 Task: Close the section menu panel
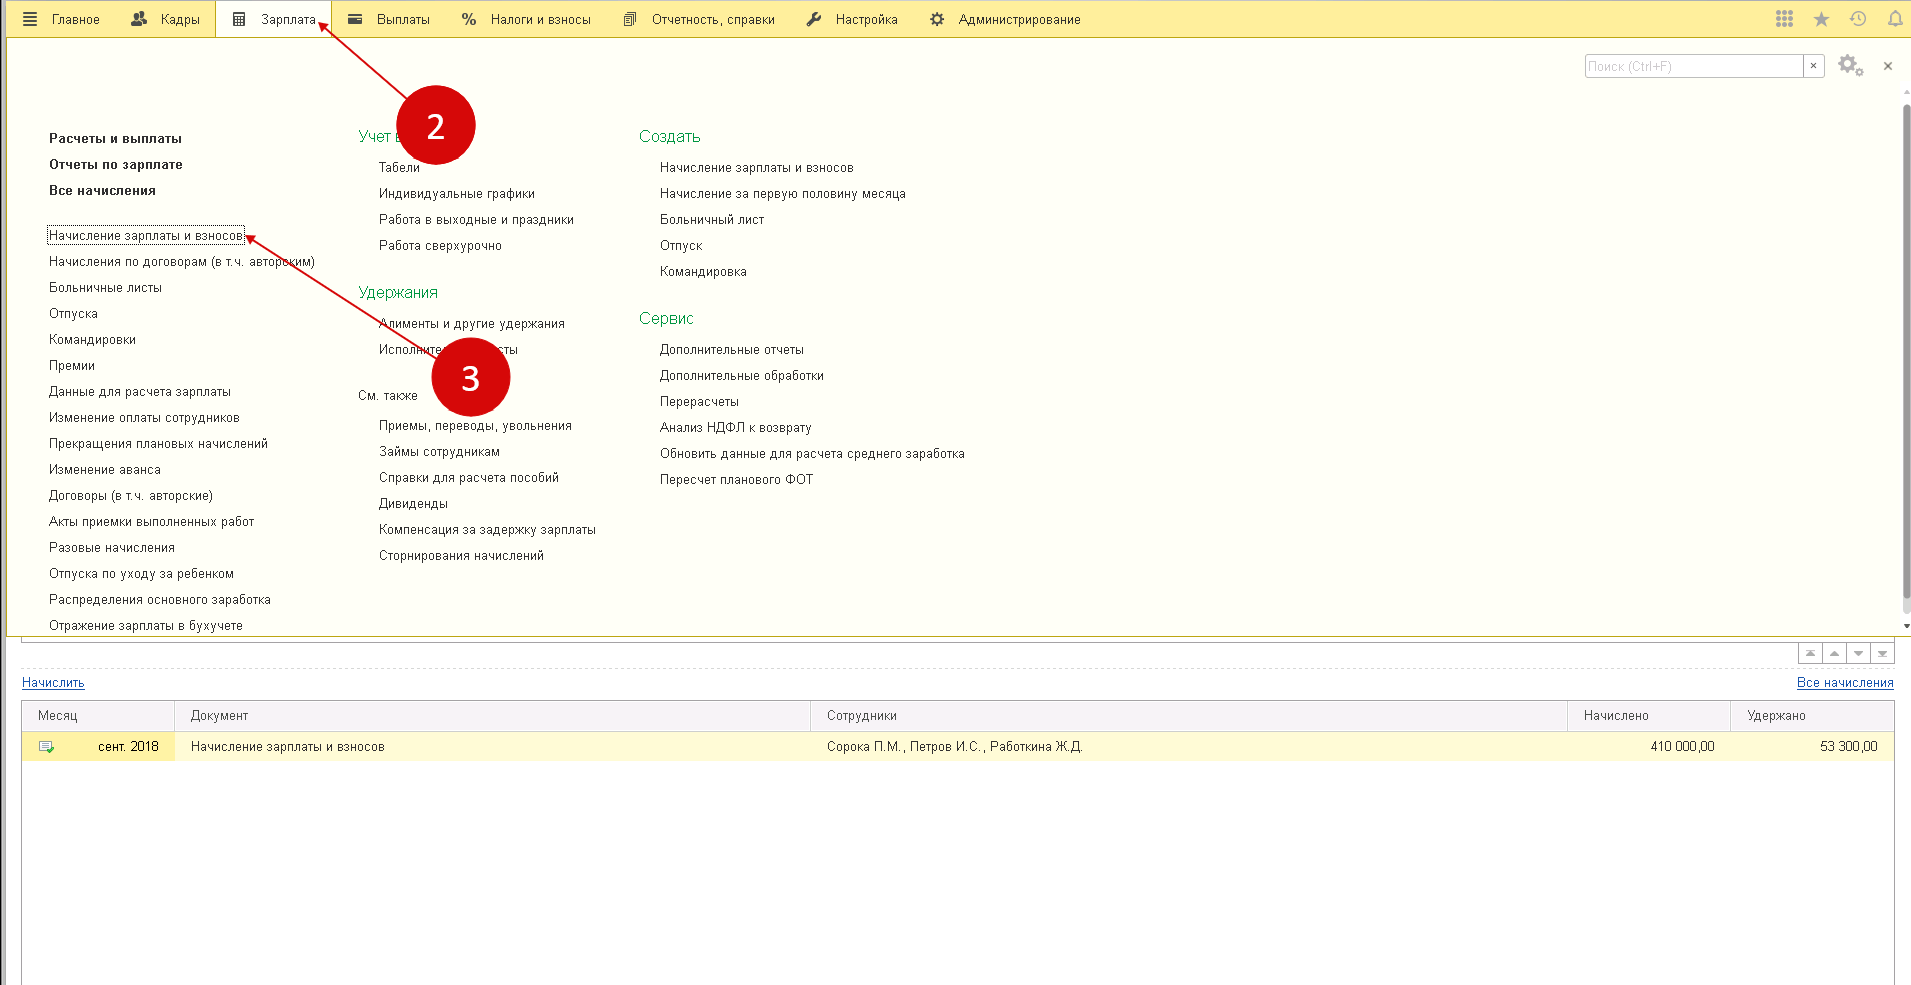1888,66
